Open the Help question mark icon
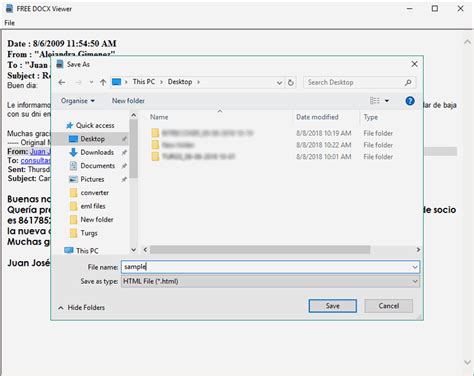474x376 pixels. coord(410,101)
